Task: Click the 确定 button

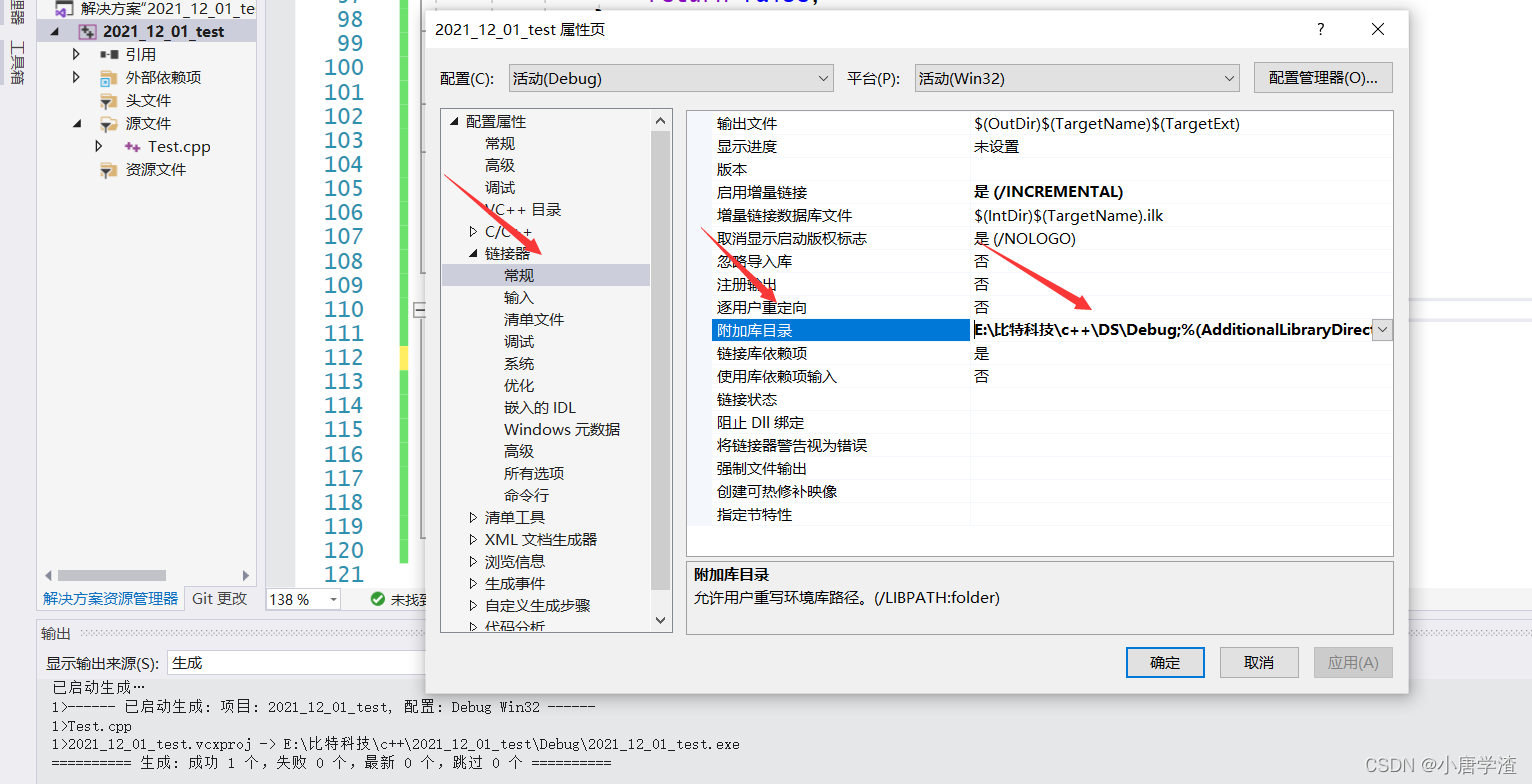Action: pyautogui.click(x=1165, y=662)
